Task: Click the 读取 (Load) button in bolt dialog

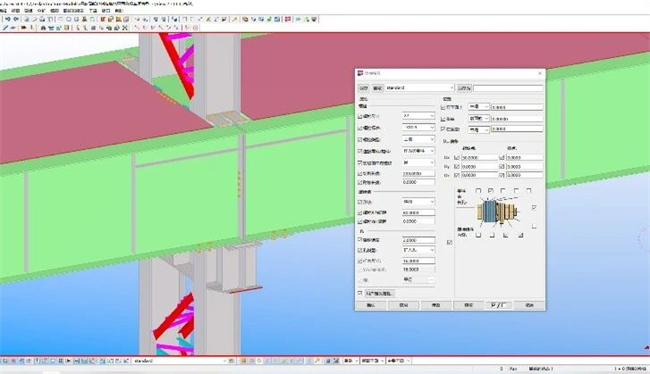Action: coord(377,88)
